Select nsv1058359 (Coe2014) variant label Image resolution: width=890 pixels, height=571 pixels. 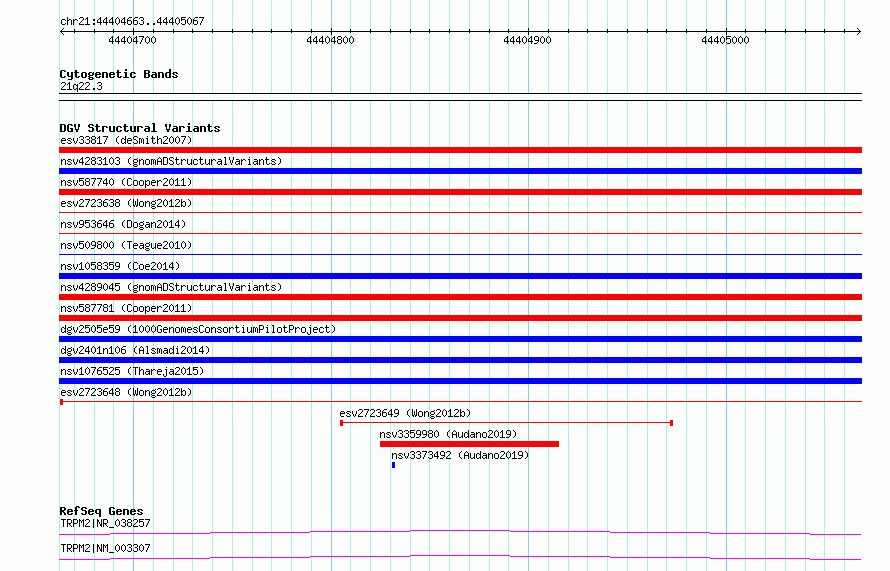[120, 266]
